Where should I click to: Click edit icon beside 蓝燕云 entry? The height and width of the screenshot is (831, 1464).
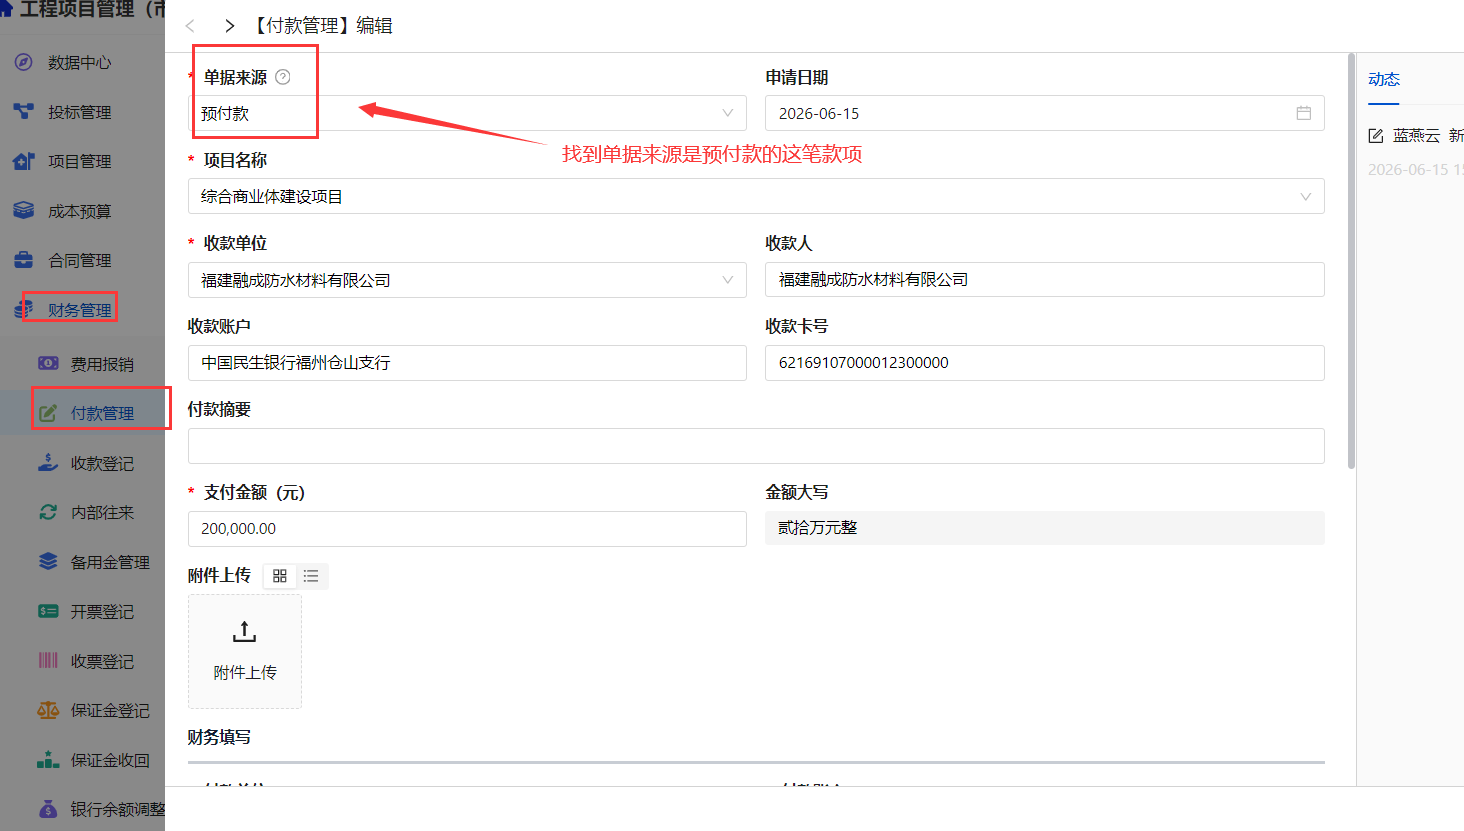tap(1376, 136)
